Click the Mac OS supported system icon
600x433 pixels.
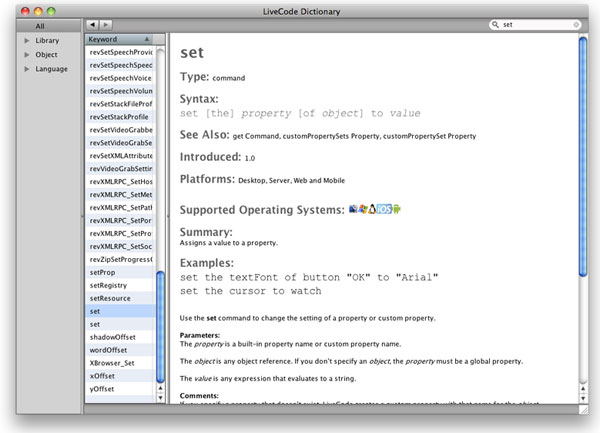click(353, 209)
